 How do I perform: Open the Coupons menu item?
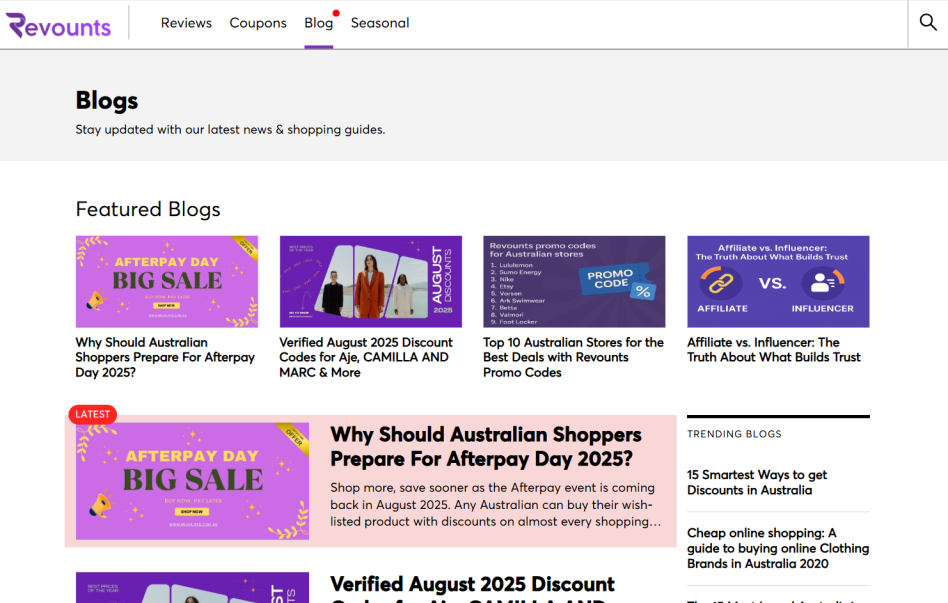pyautogui.click(x=258, y=23)
